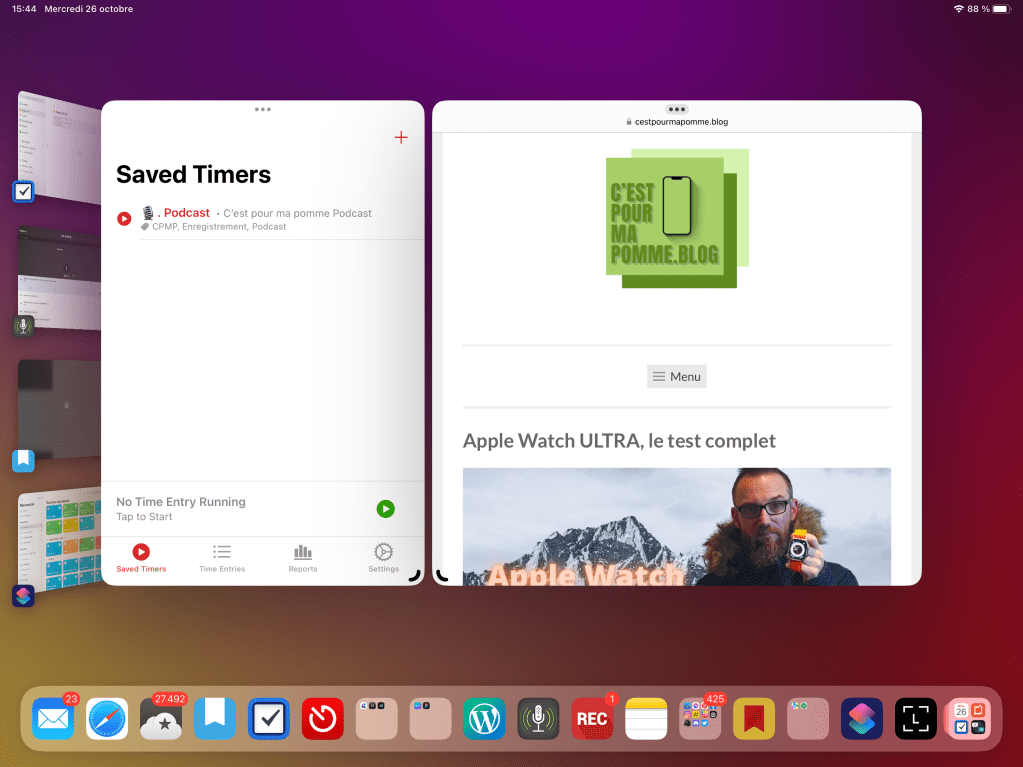Tap the red plus to add timer

[401, 138]
